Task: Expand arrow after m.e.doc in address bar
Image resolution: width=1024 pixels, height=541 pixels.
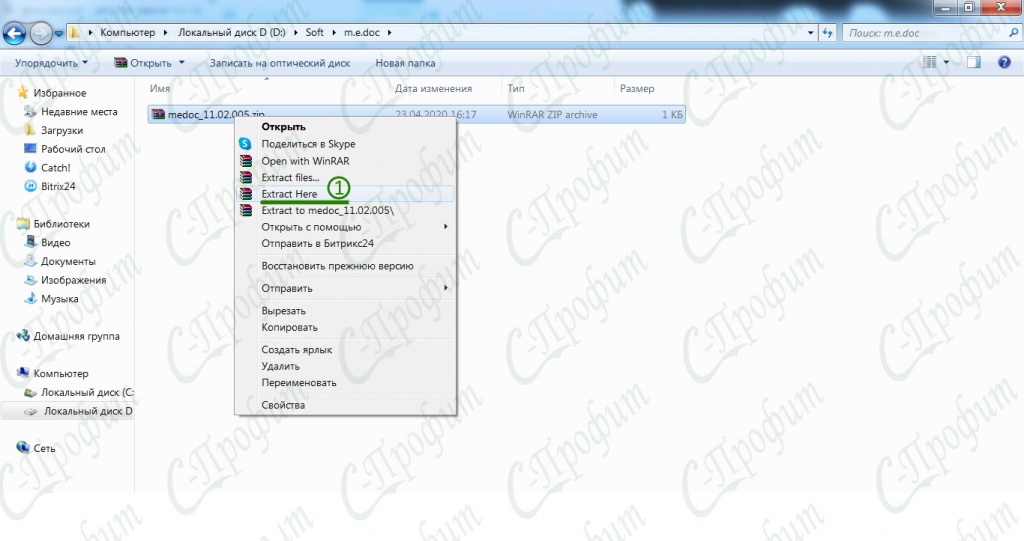Action: pos(389,32)
